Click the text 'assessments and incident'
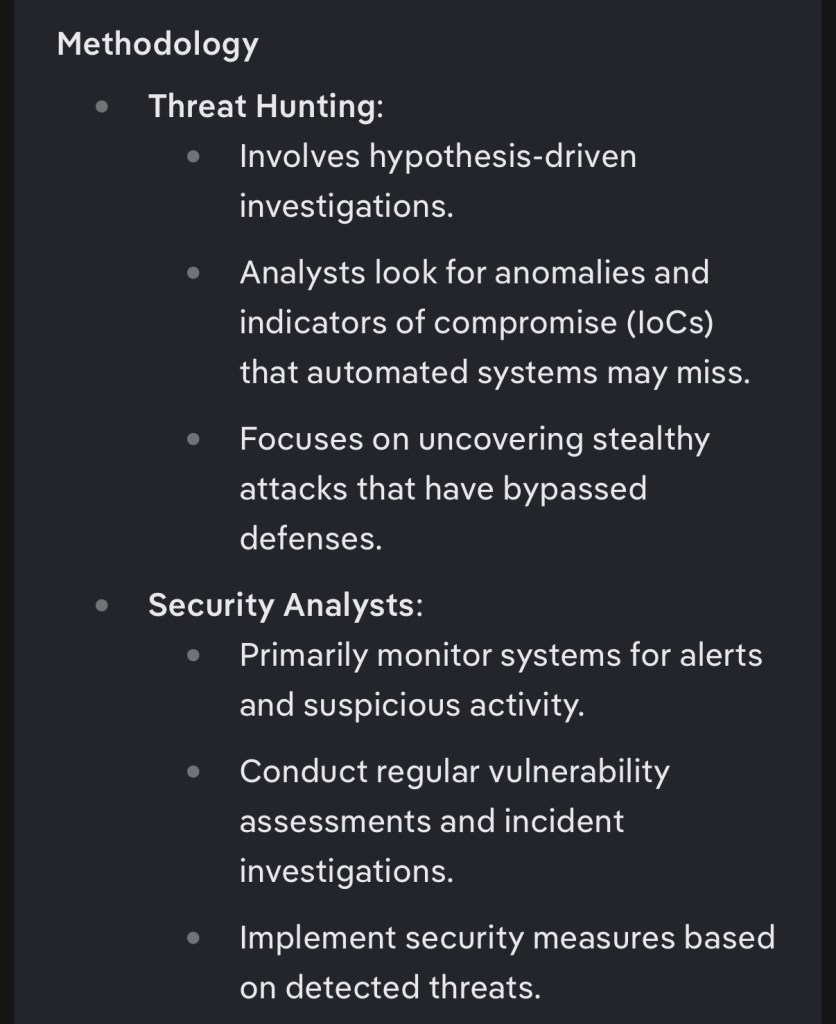 (432, 821)
